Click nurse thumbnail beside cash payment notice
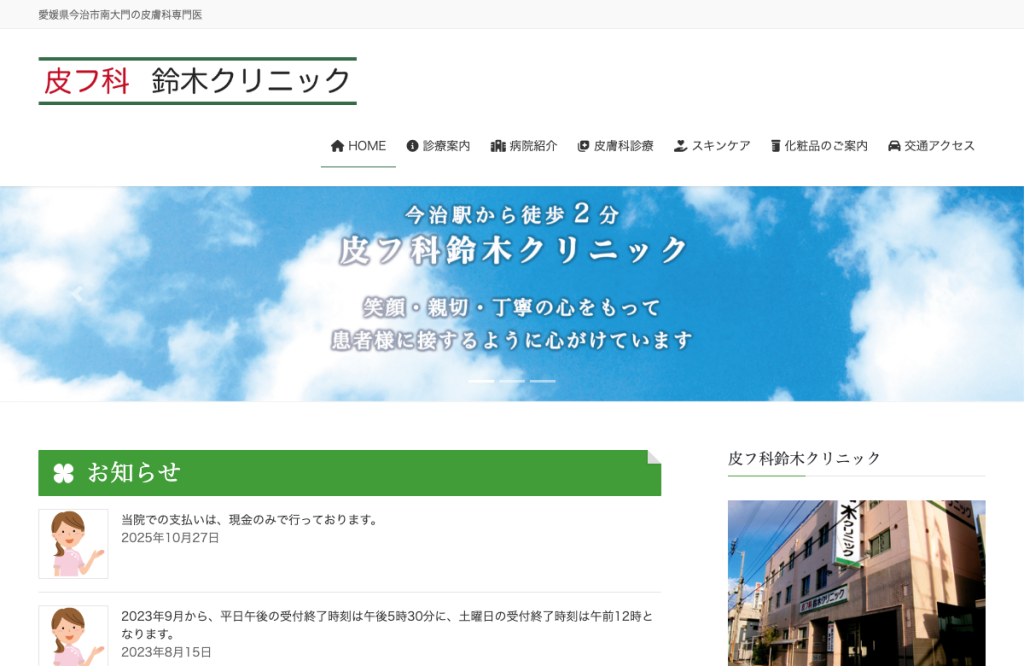1024x666 pixels. click(x=73, y=544)
